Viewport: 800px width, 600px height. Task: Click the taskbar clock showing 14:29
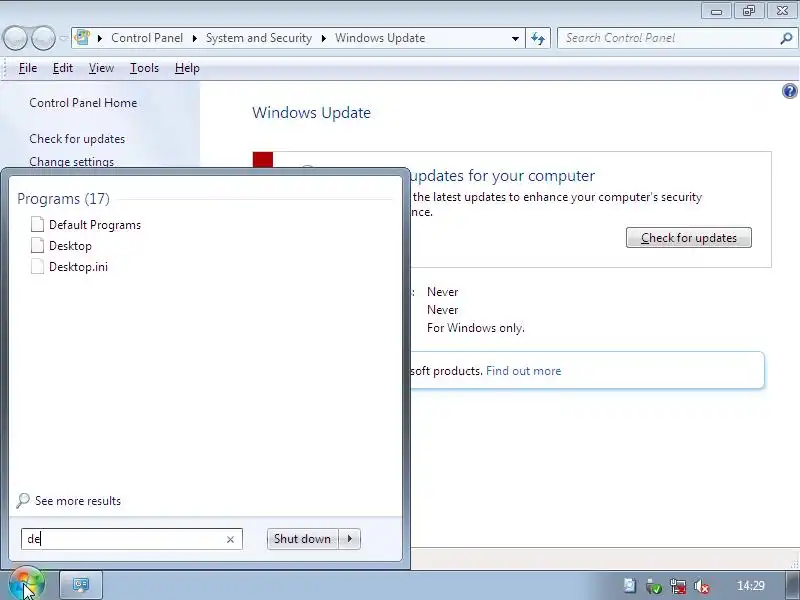pyautogui.click(x=751, y=586)
